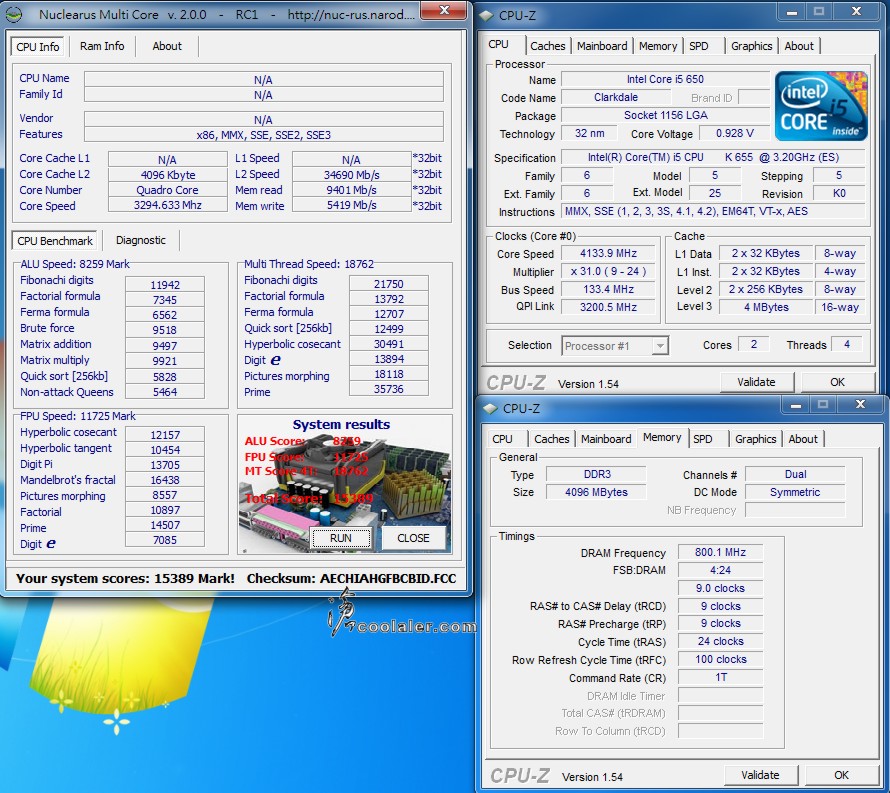The width and height of the screenshot is (890, 793).
Task: Open About tab in CPU-Z processor window
Action: tap(799, 46)
